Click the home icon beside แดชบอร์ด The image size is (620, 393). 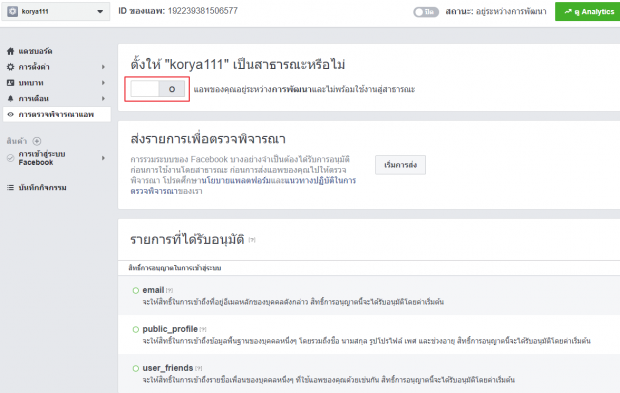click(11, 51)
